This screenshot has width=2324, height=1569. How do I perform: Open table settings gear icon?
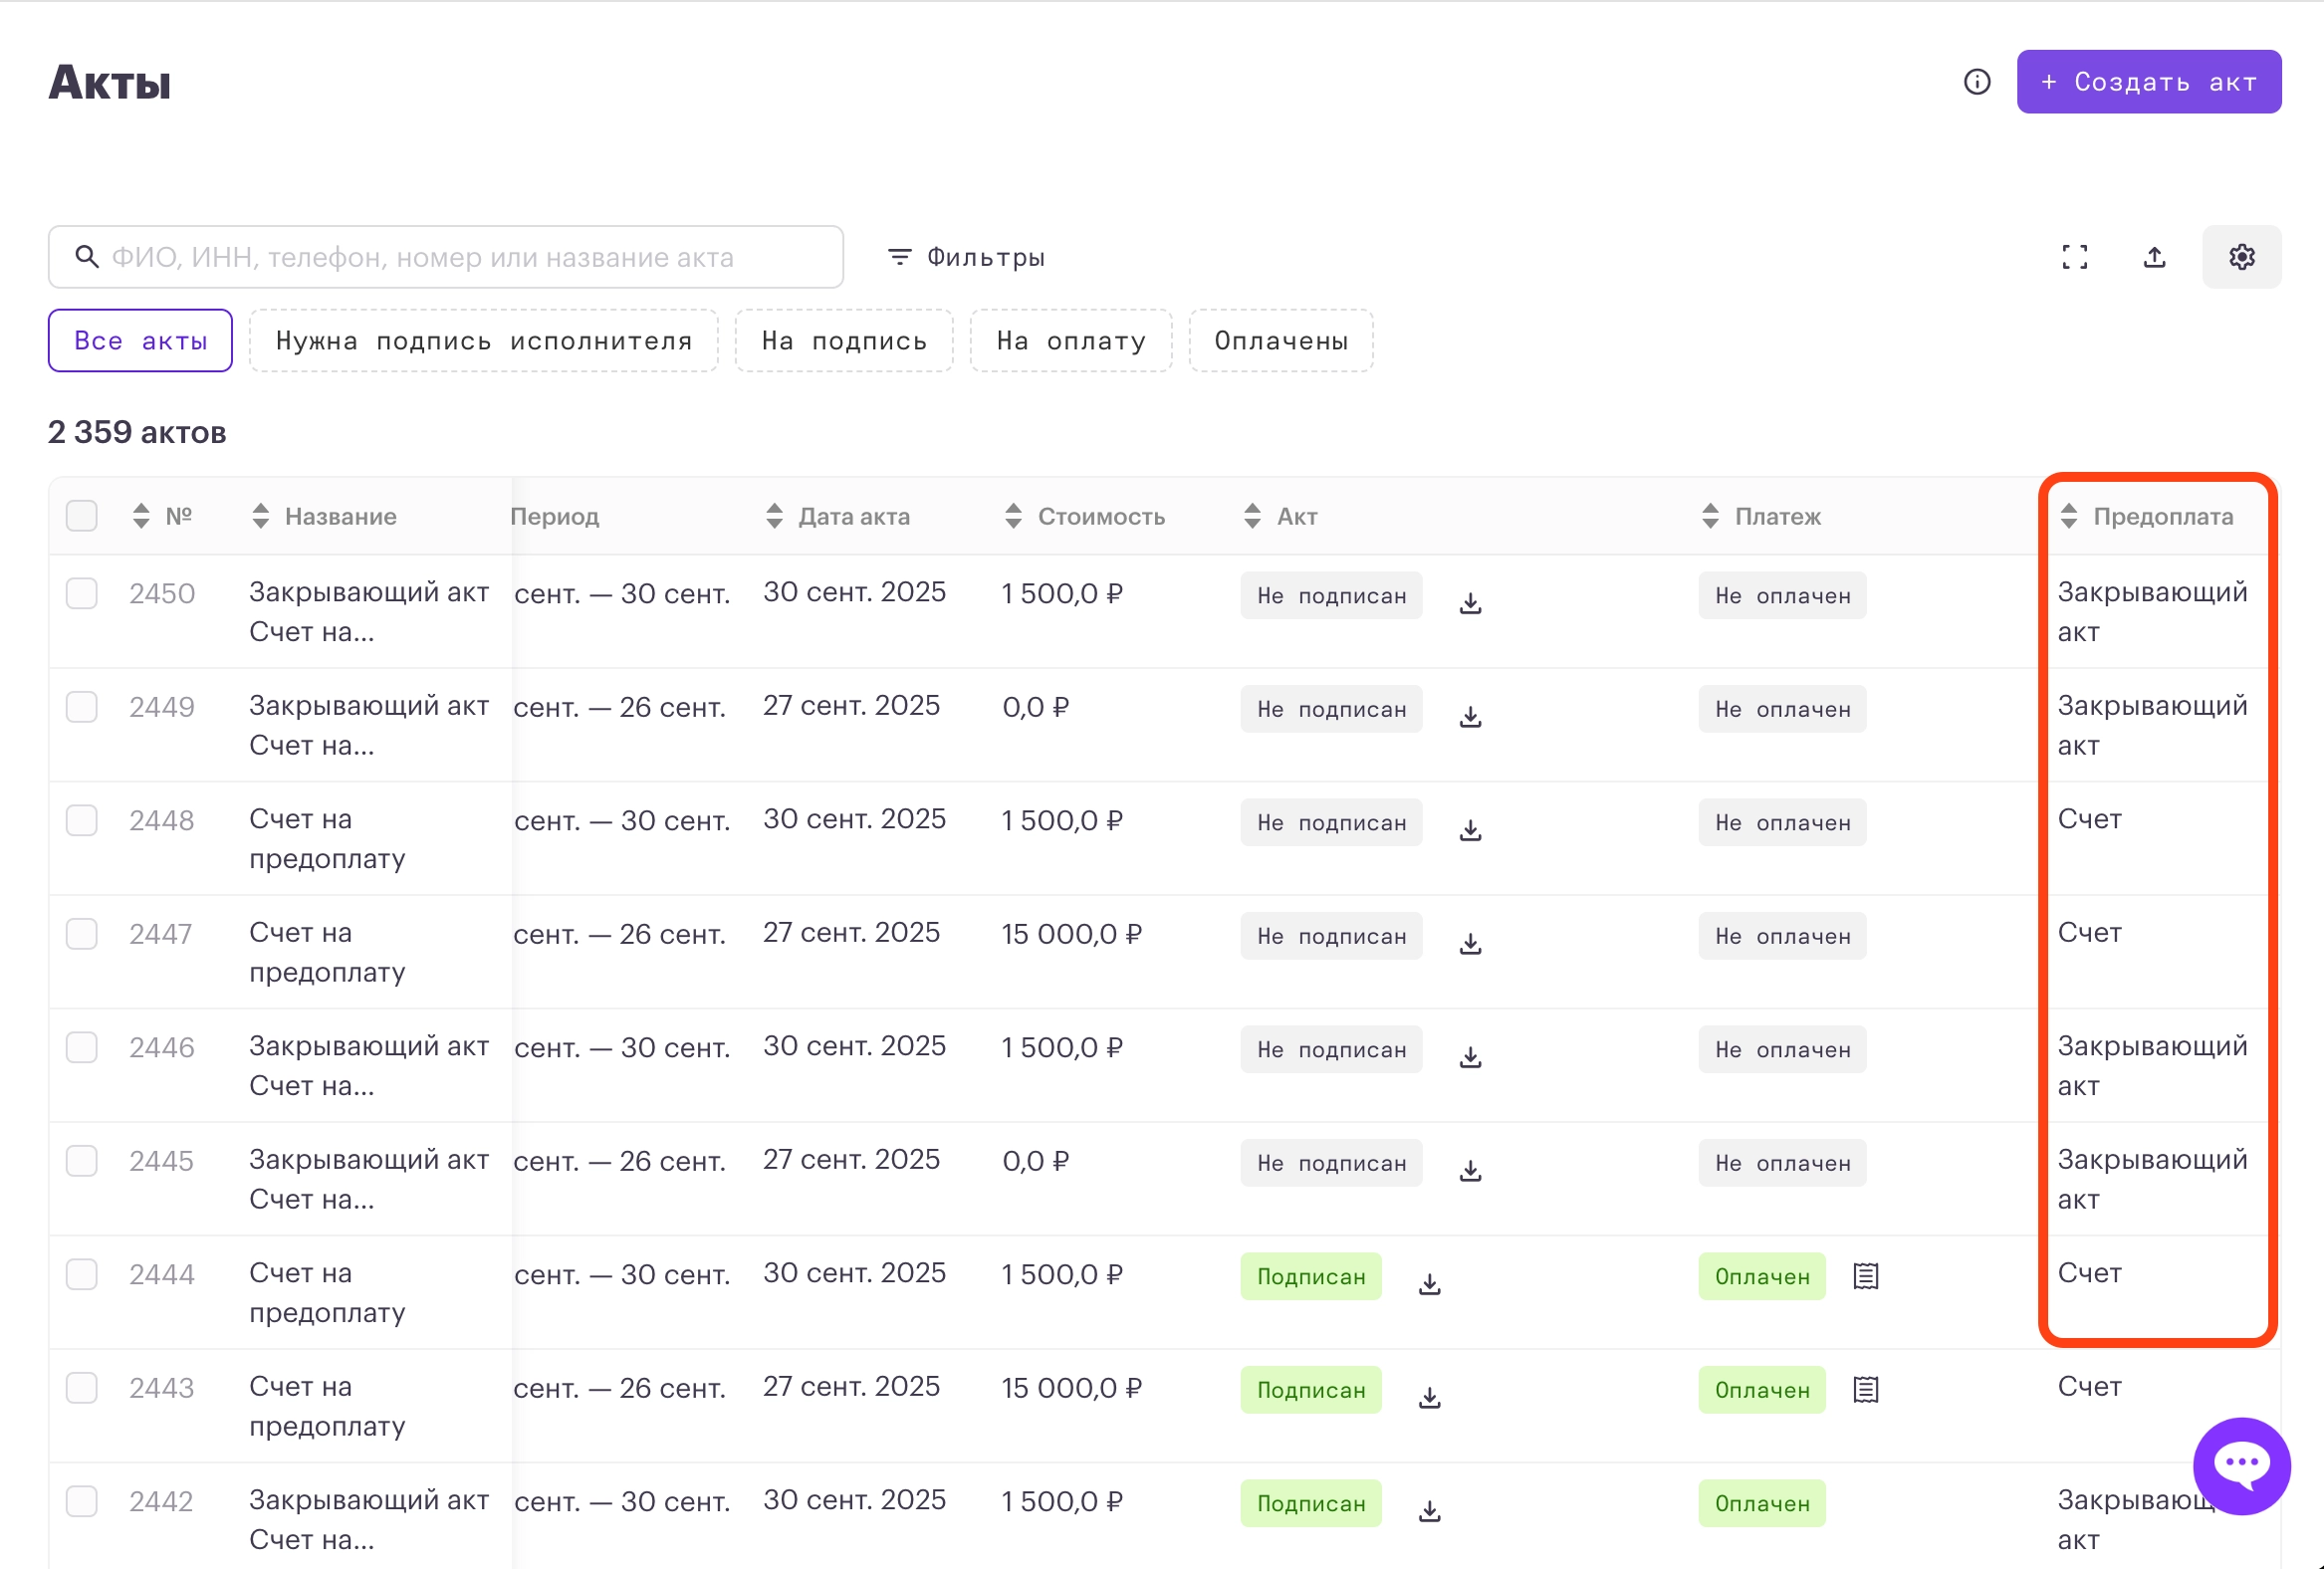(2241, 257)
